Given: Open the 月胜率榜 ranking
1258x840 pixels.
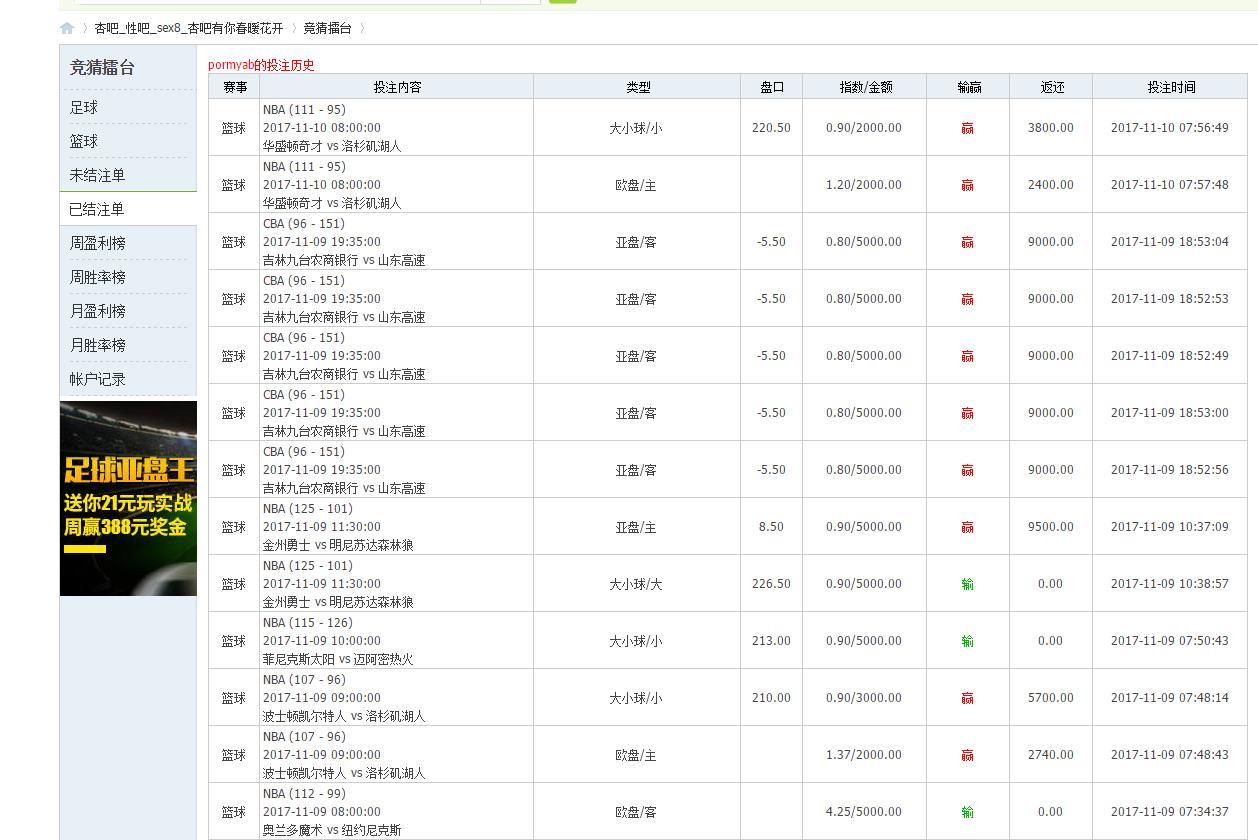Looking at the screenshot, I should [97, 345].
